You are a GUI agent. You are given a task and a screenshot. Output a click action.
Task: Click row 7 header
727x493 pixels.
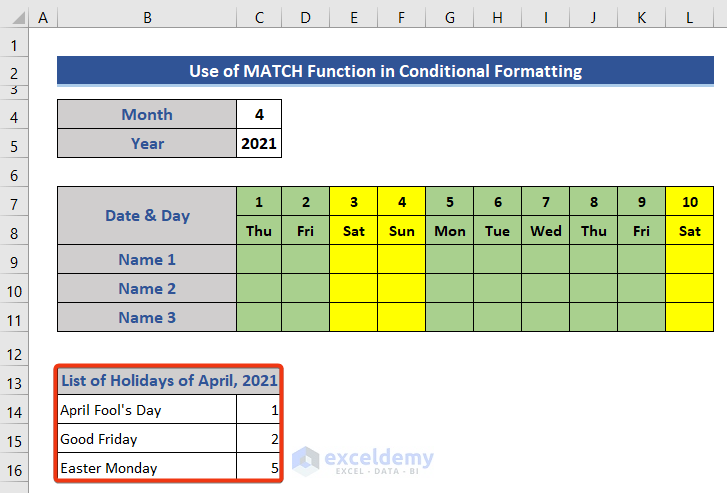(14, 203)
